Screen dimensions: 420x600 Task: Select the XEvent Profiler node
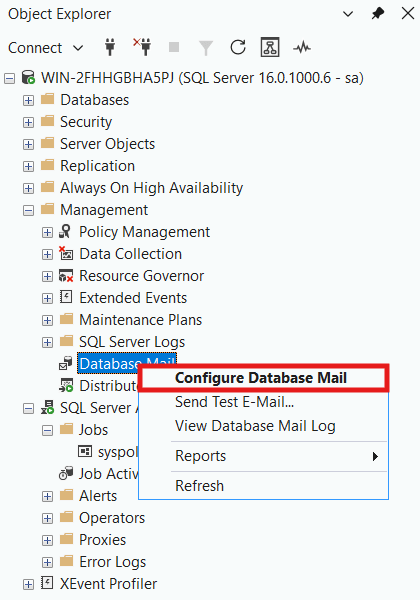point(108,584)
